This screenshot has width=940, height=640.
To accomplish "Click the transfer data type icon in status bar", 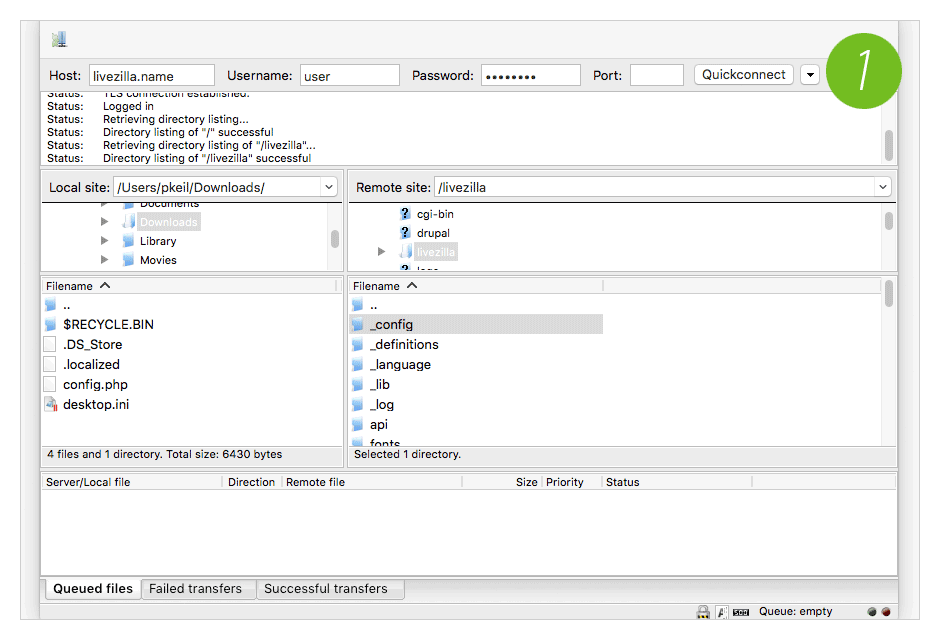I will pyautogui.click(x=722, y=612).
